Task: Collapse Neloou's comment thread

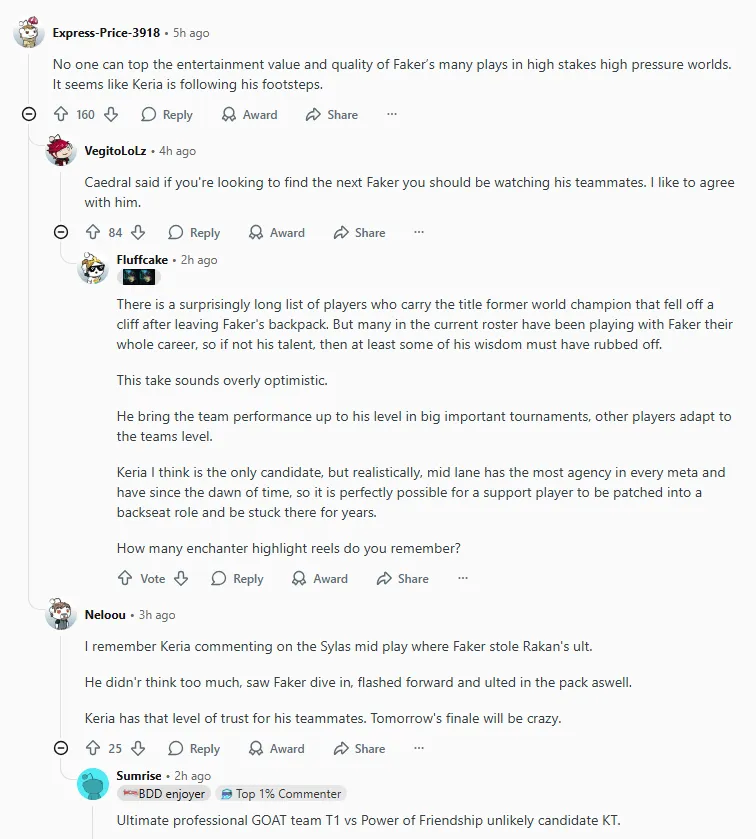Action: [x=60, y=748]
